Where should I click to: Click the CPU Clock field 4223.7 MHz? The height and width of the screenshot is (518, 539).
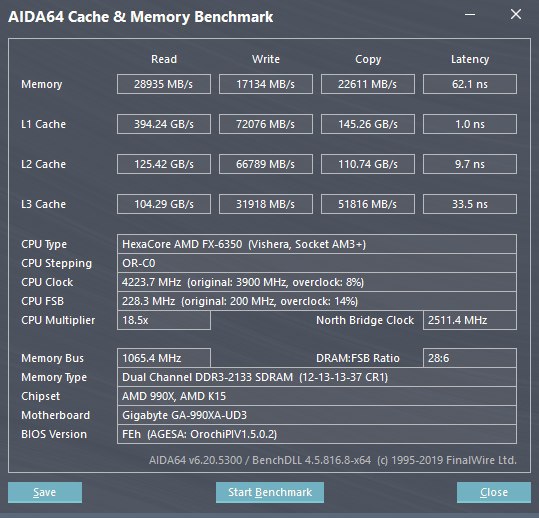tap(317, 282)
